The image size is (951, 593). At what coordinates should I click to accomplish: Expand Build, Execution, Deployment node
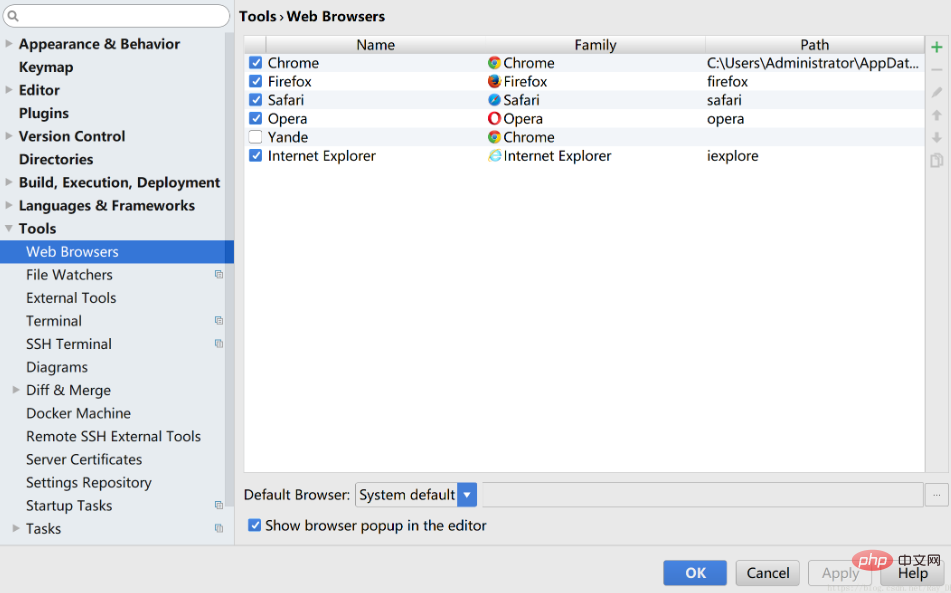8,182
